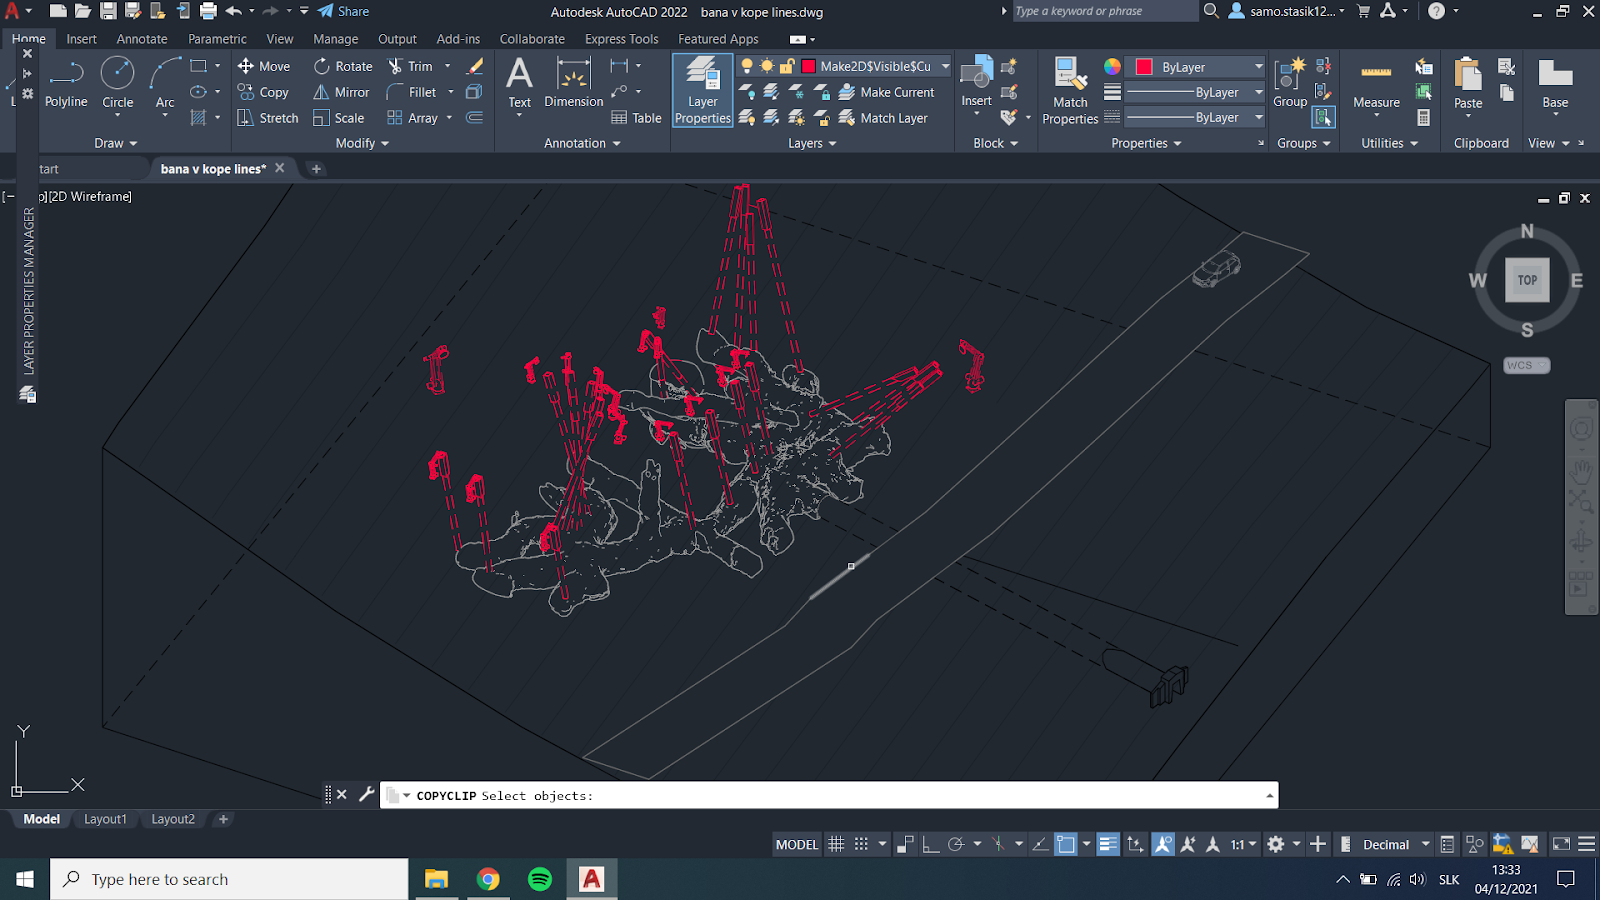This screenshot has height=900, width=1600.
Task: Click the Paste clipboard button
Action: pos(1468,84)
